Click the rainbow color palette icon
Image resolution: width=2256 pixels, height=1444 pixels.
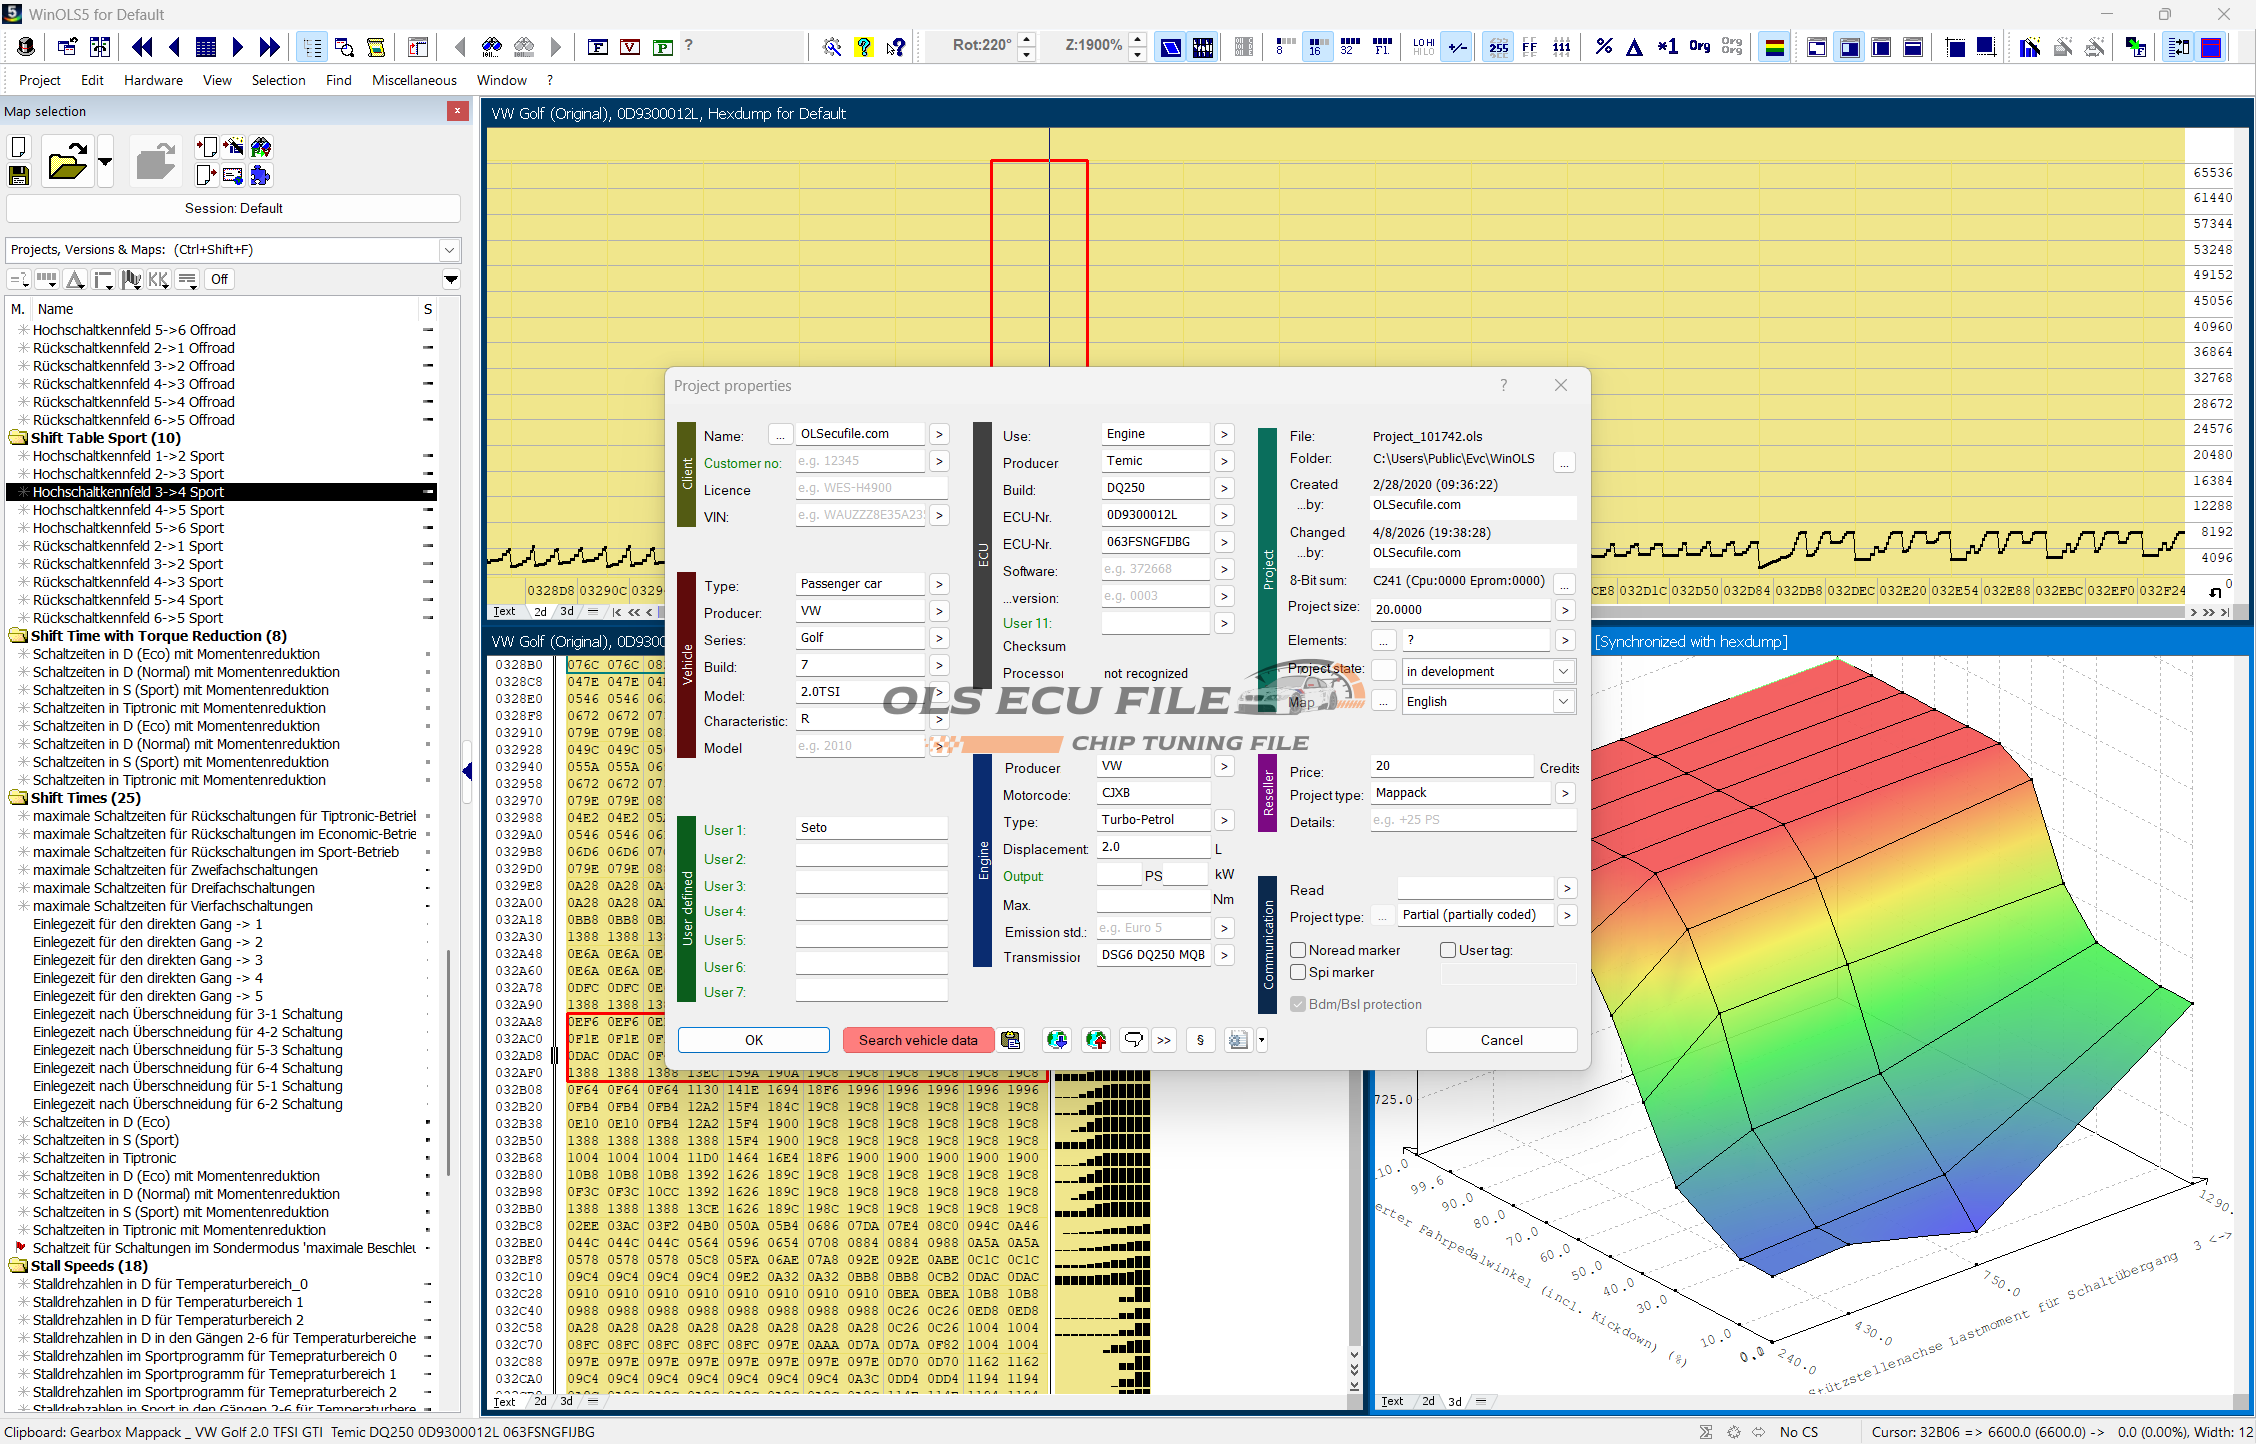coord(1774,46)
